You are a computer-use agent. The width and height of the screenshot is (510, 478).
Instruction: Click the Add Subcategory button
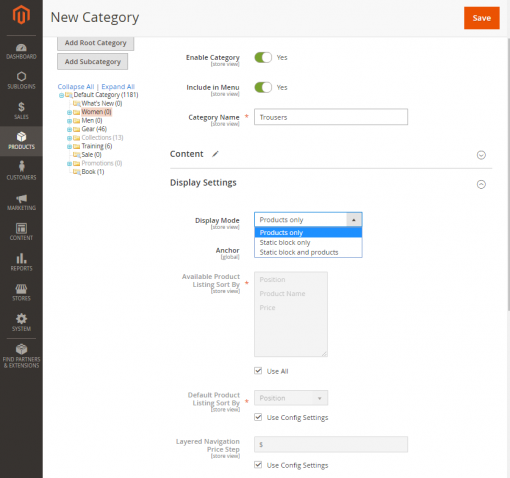click(x=92, y=62)
